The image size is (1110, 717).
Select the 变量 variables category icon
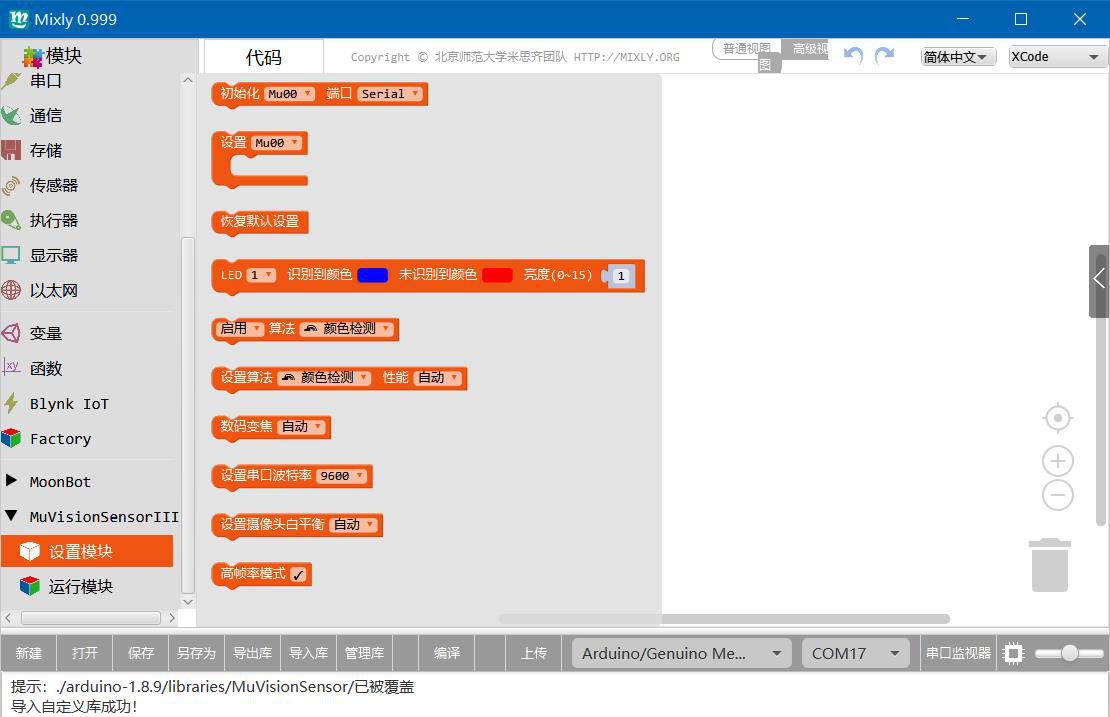pyautogui.click(x=11, y=333)
